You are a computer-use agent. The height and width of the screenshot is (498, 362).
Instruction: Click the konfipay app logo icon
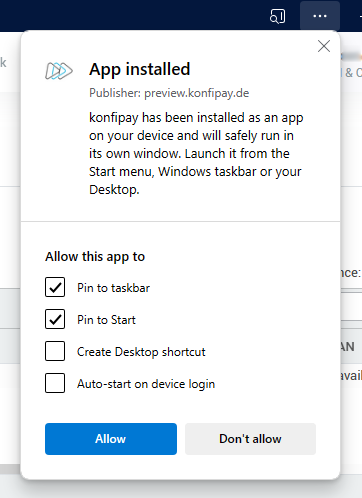tap(59, 71)
